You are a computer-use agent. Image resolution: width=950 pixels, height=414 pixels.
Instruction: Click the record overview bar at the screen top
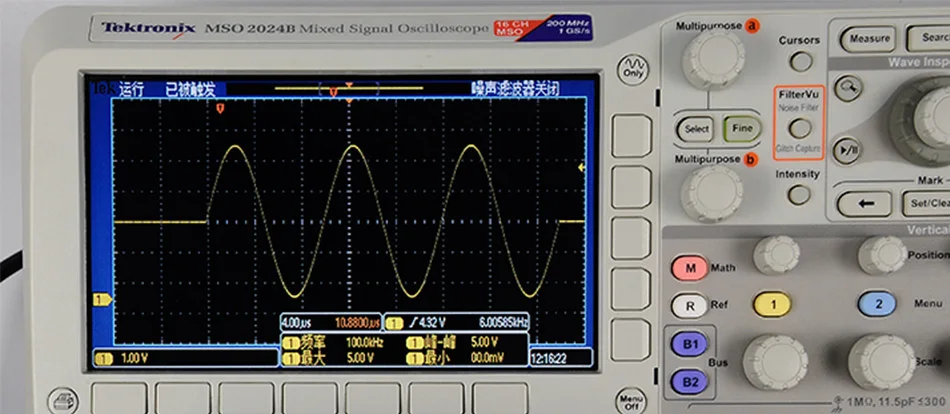349,88
